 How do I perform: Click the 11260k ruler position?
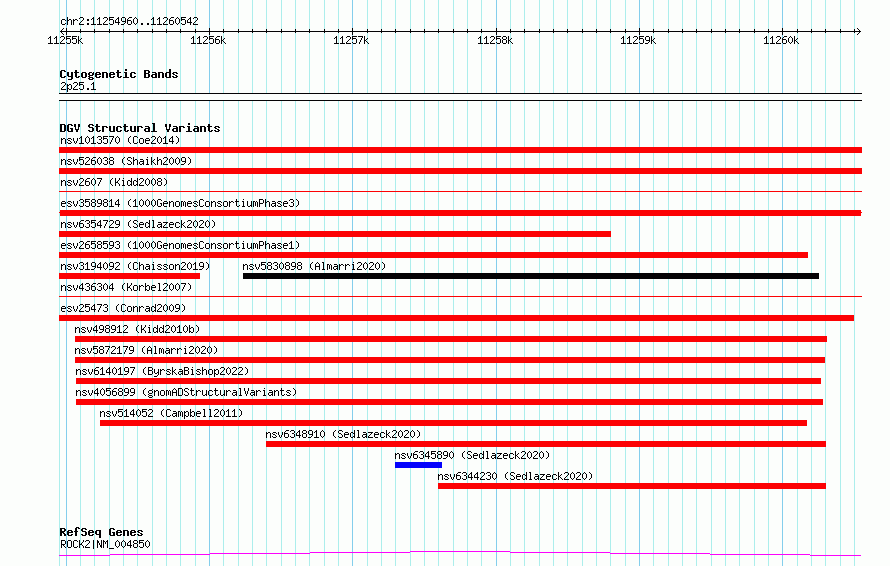(x=781, y=40)
